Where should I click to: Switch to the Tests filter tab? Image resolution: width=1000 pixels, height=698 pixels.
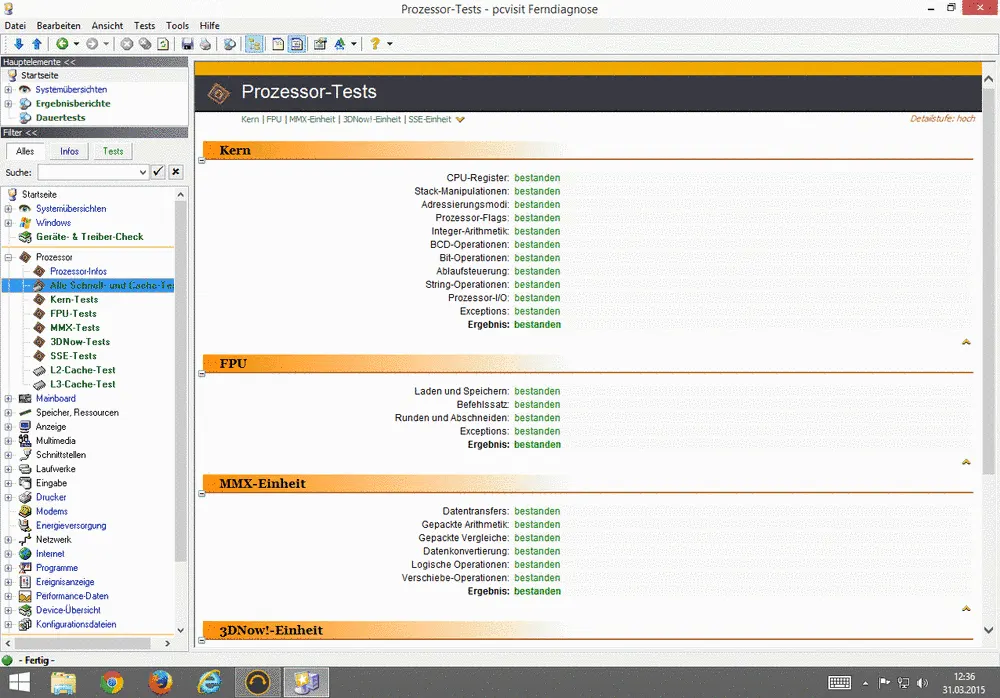[113, 151]
